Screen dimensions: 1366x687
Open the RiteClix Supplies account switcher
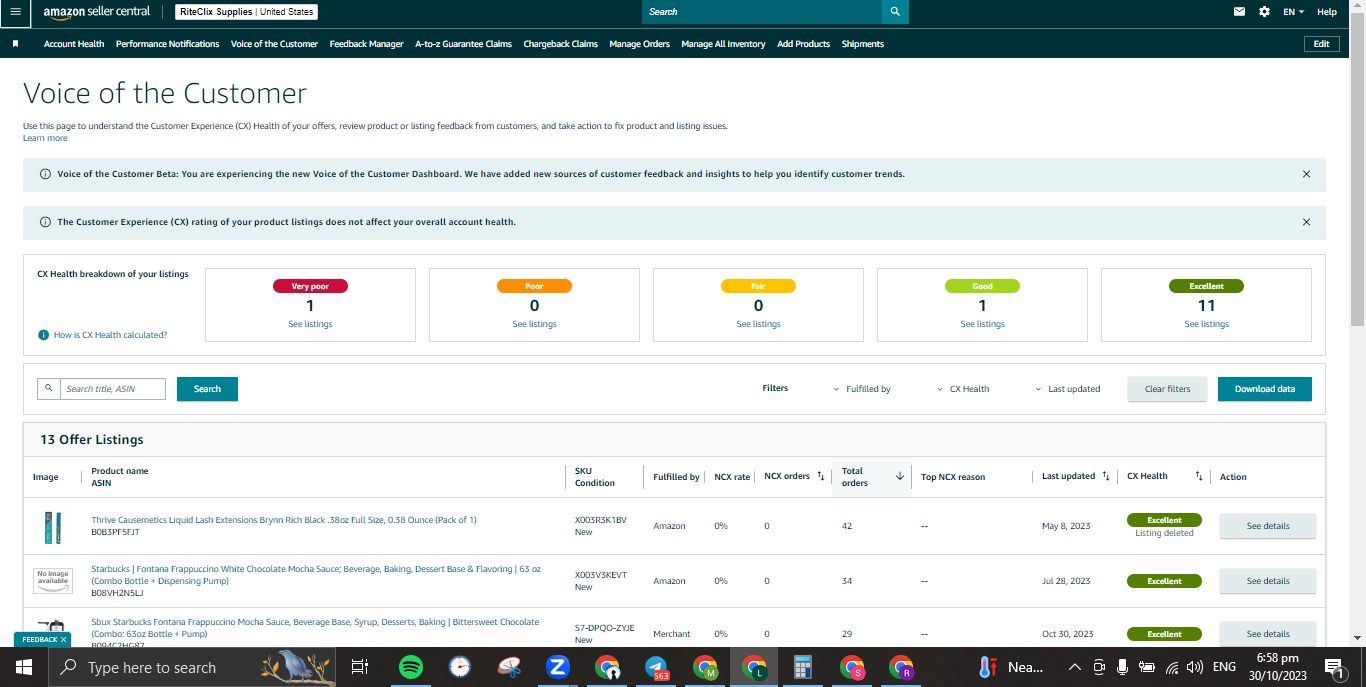tap(246, 12)
